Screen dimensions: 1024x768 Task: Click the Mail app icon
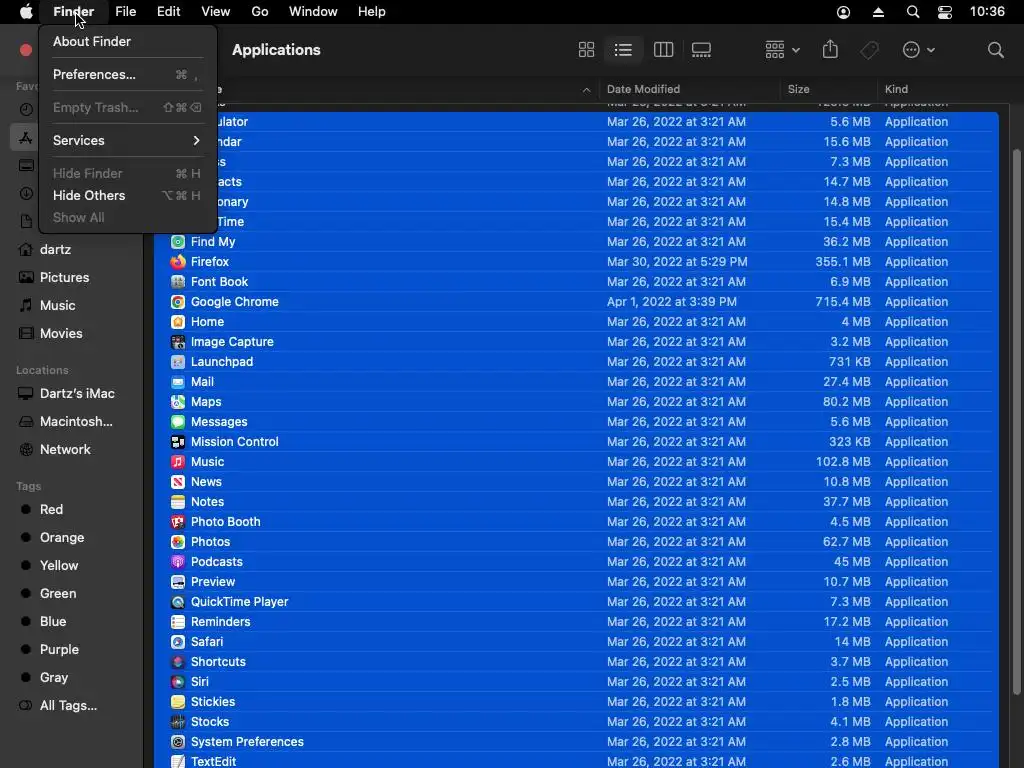(178, 382)
